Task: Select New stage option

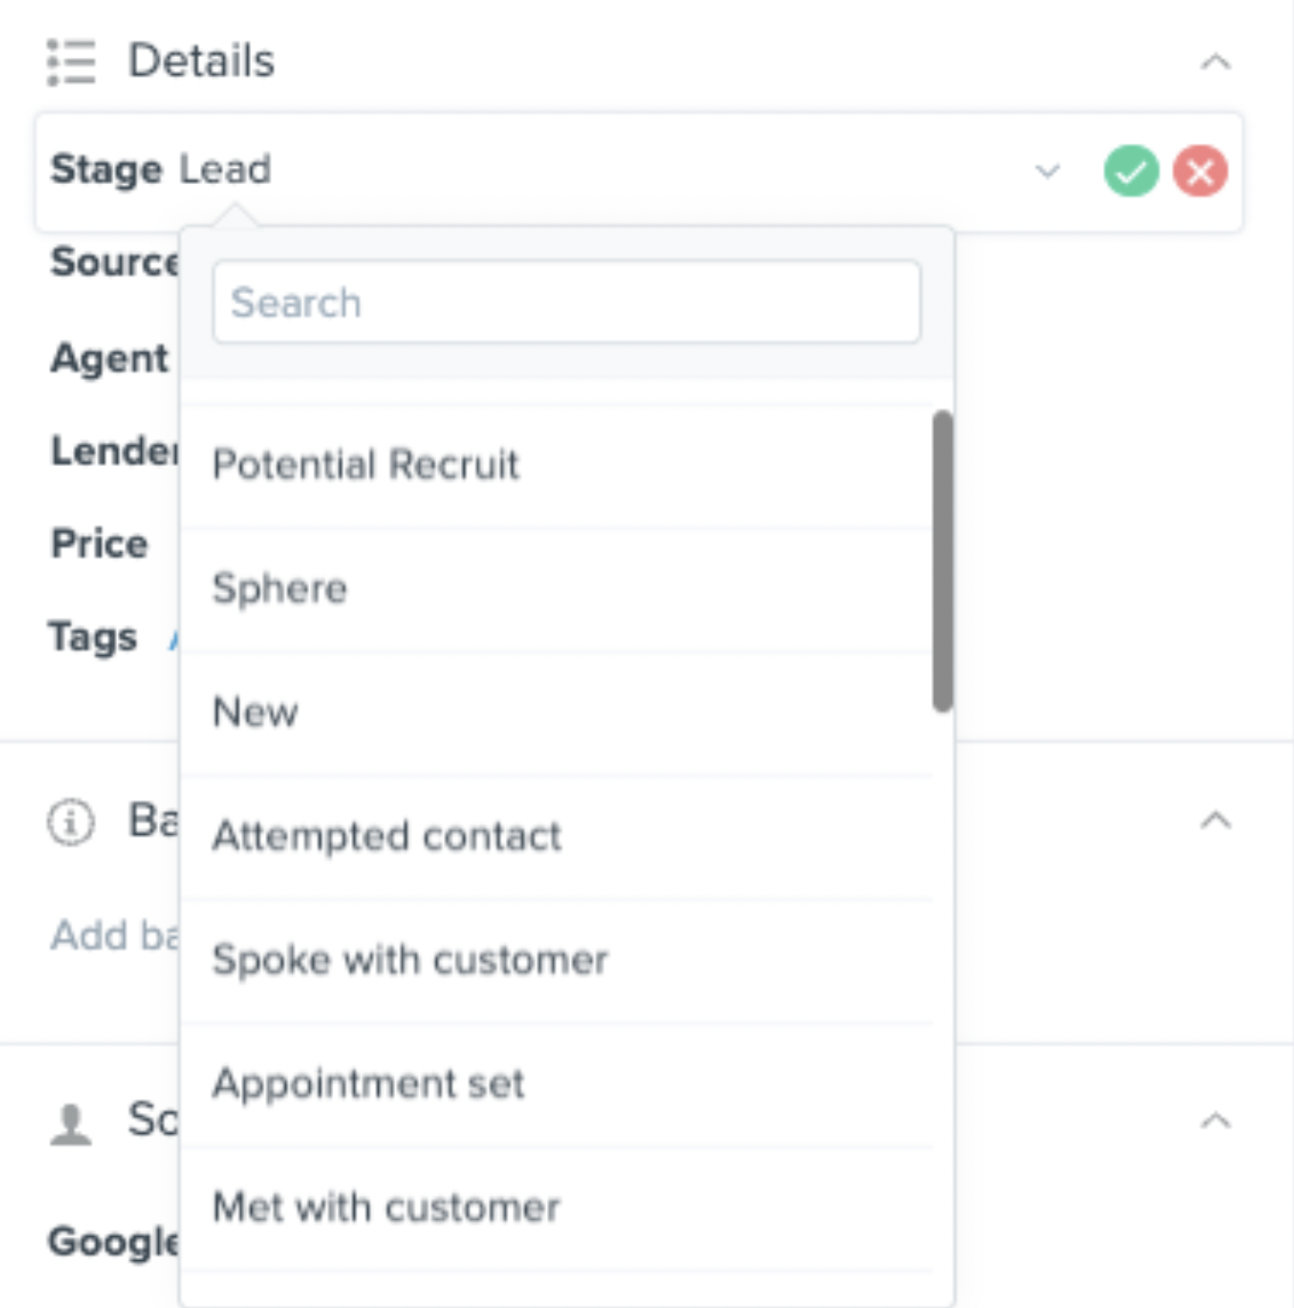Action: [x=556, y=713]
